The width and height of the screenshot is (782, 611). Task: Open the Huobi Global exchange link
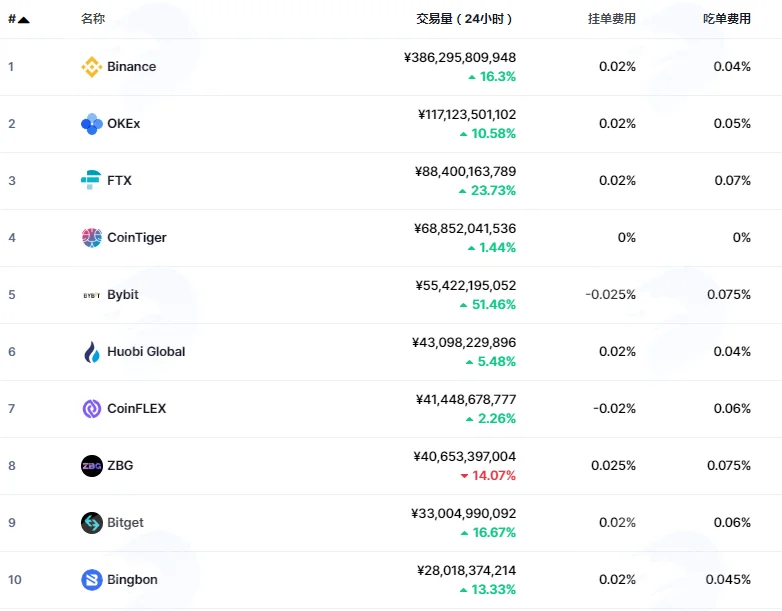[x=146, y=352]
